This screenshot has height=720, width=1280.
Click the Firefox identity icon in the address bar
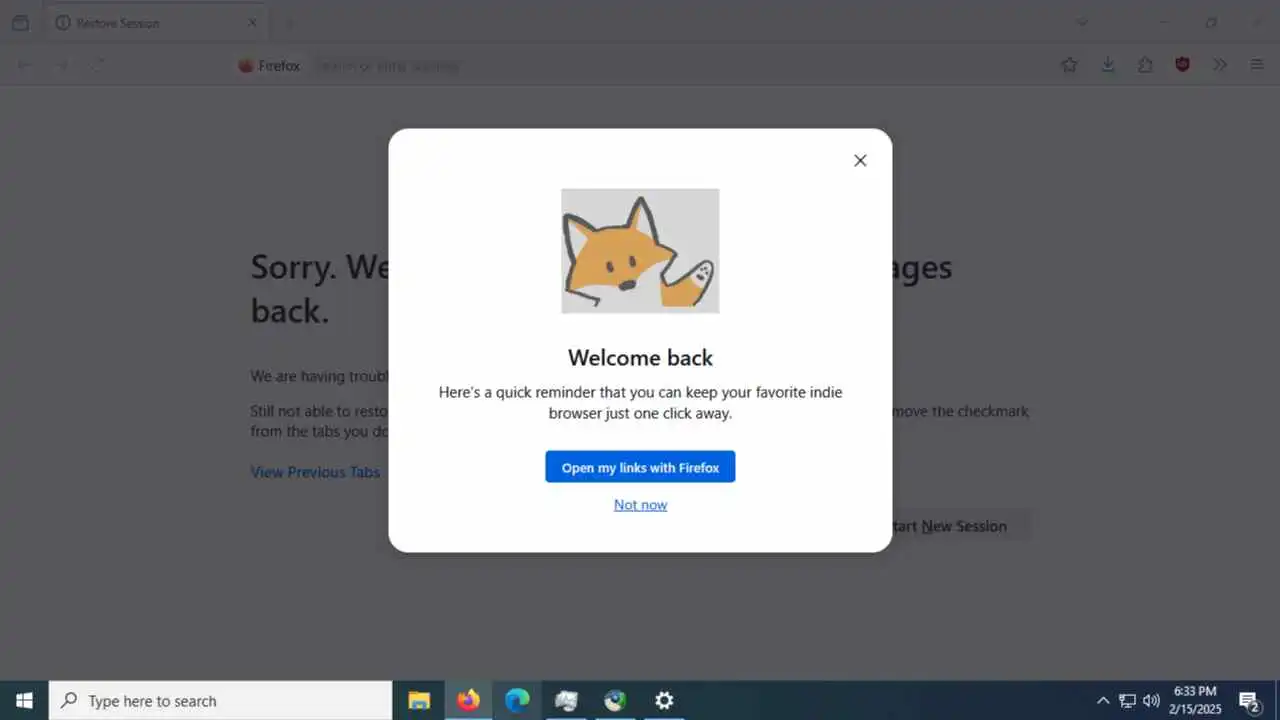tap(269, 66)
